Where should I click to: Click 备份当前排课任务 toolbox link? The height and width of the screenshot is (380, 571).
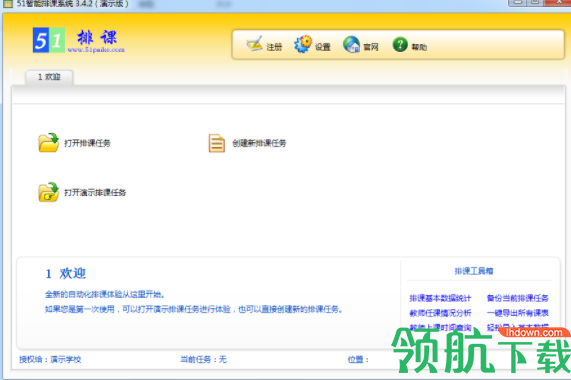[517, 298]
